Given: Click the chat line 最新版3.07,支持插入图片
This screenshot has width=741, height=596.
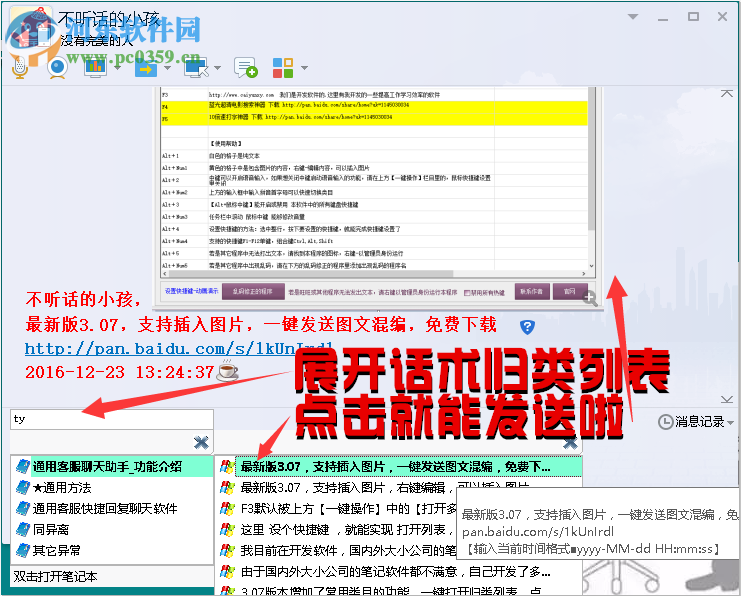Looking at the screenshot, I should point(261,325).
